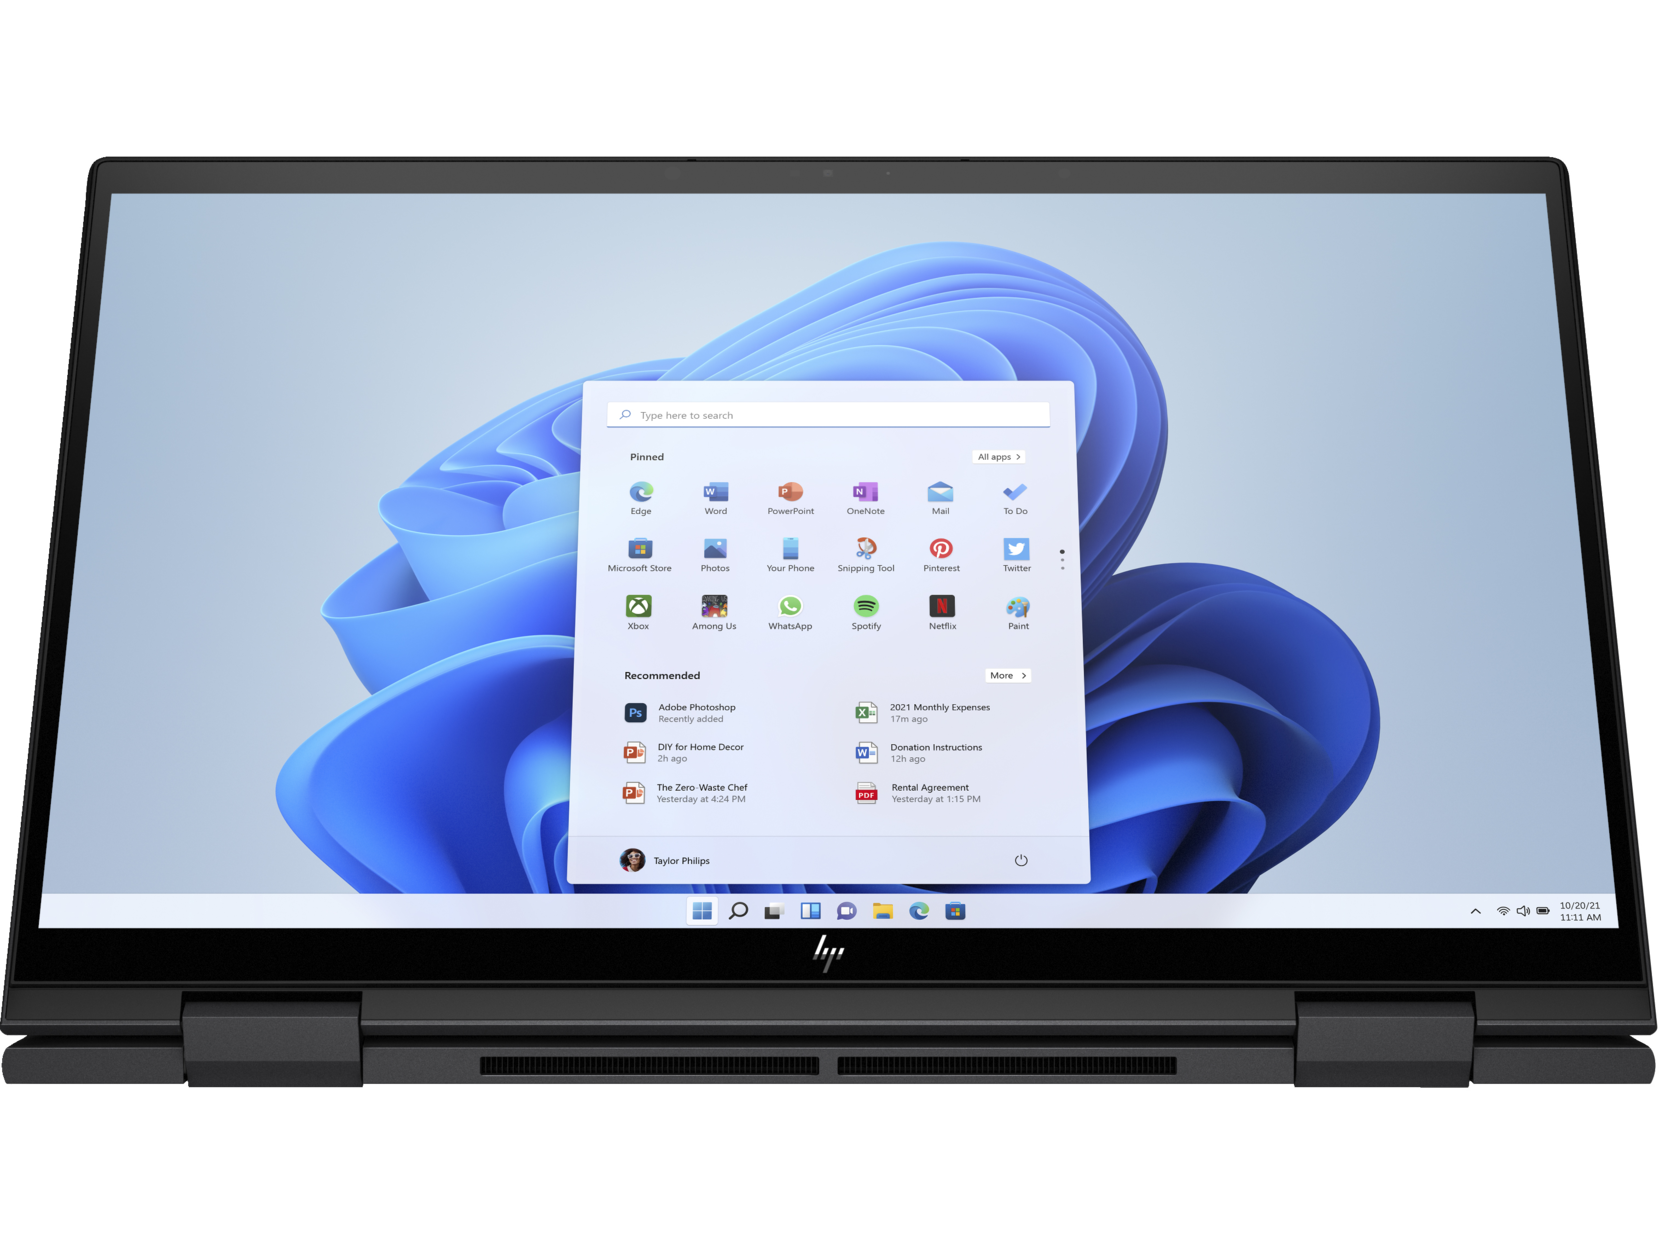This screenshot has width=1659, height=1246.
Task: Open the Taylor Philips account menu
Action: 665,860
